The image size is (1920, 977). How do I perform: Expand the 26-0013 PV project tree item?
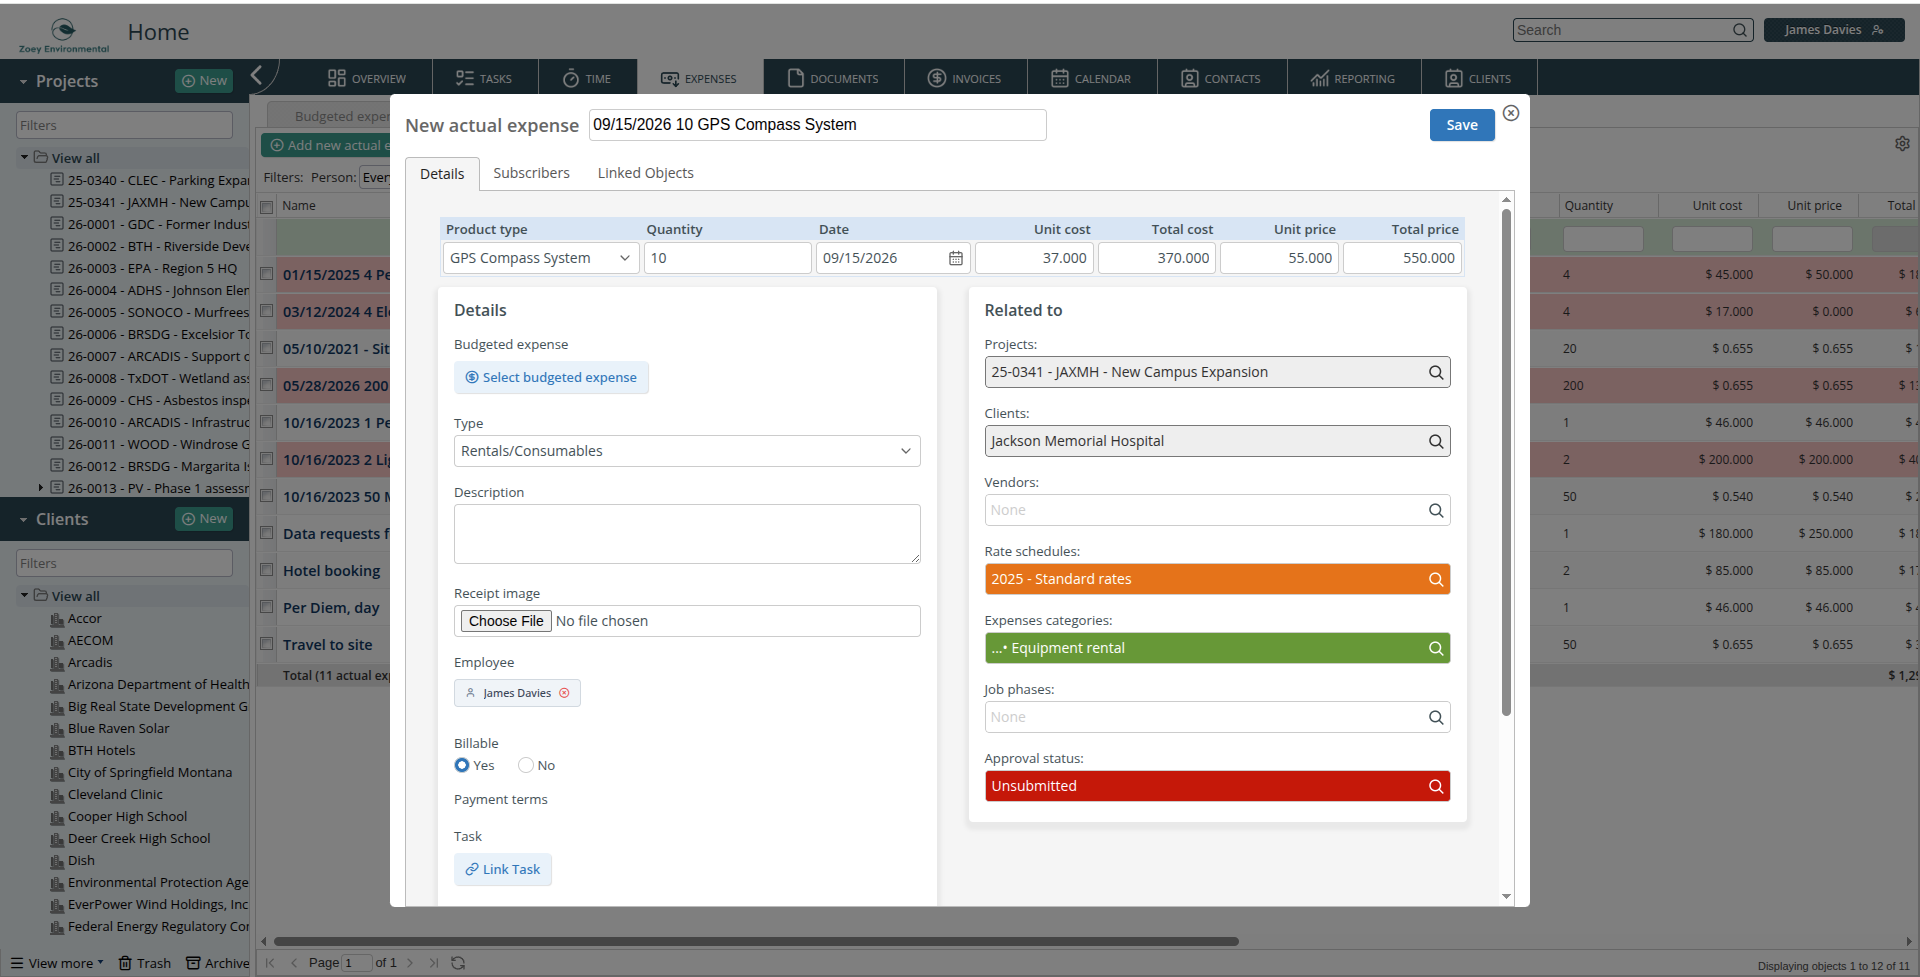point(40,488)
